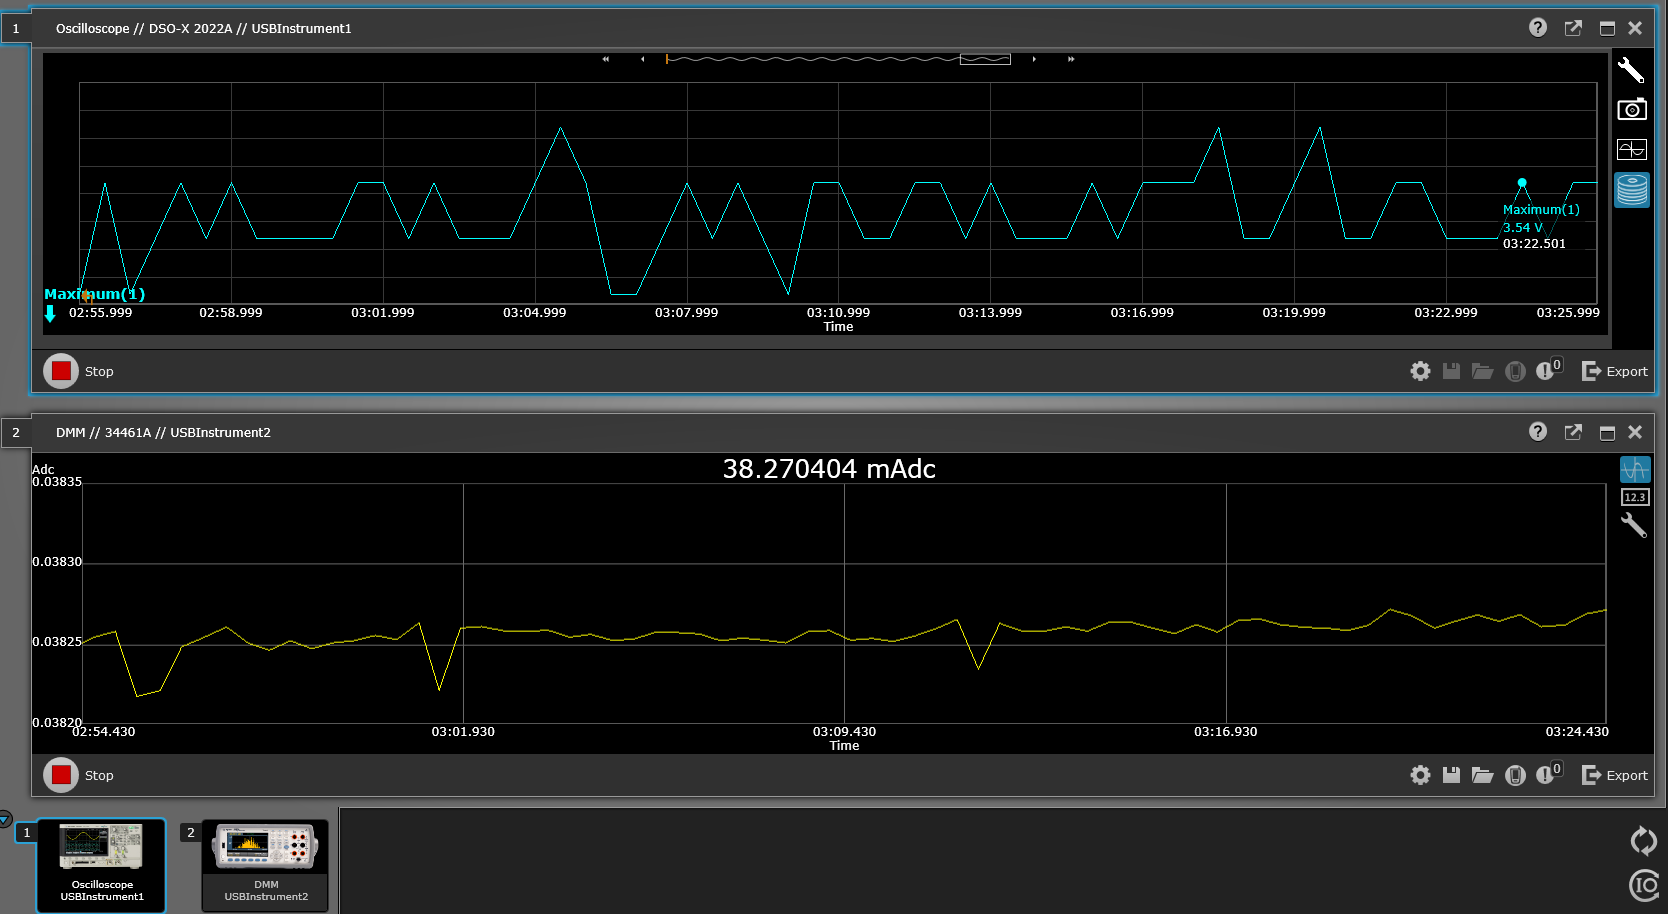Select panel number 1 tab
Viewport: 1676px width, 916px height.
(16, 28)
